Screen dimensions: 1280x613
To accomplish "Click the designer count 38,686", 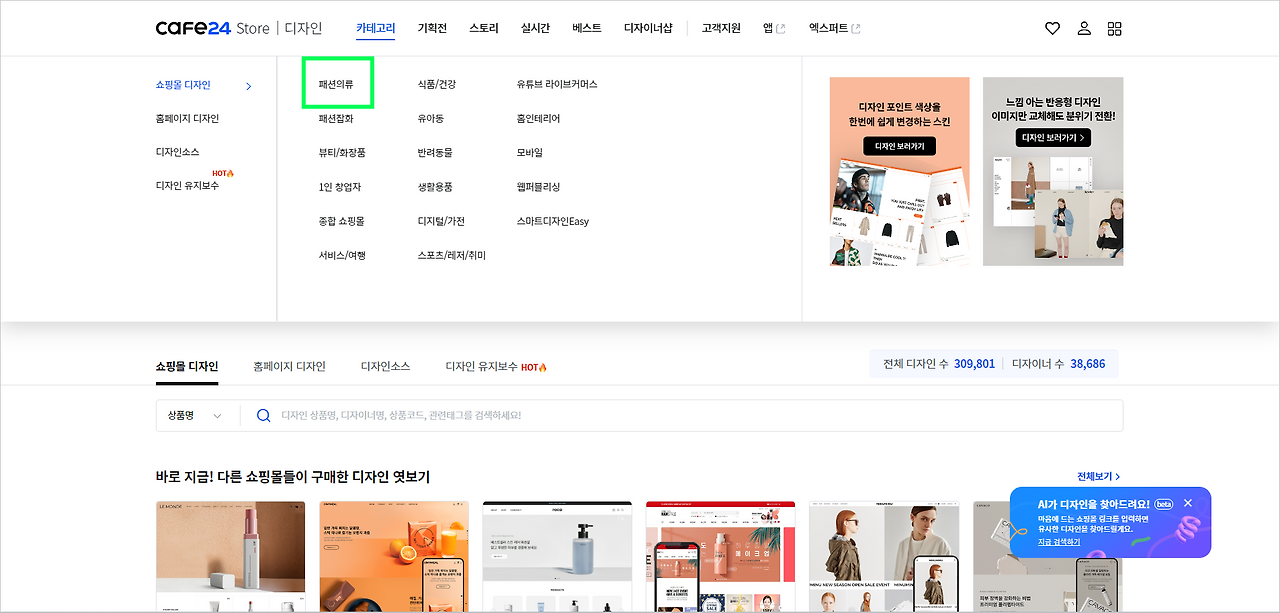I will click(x=1088, y=364).
